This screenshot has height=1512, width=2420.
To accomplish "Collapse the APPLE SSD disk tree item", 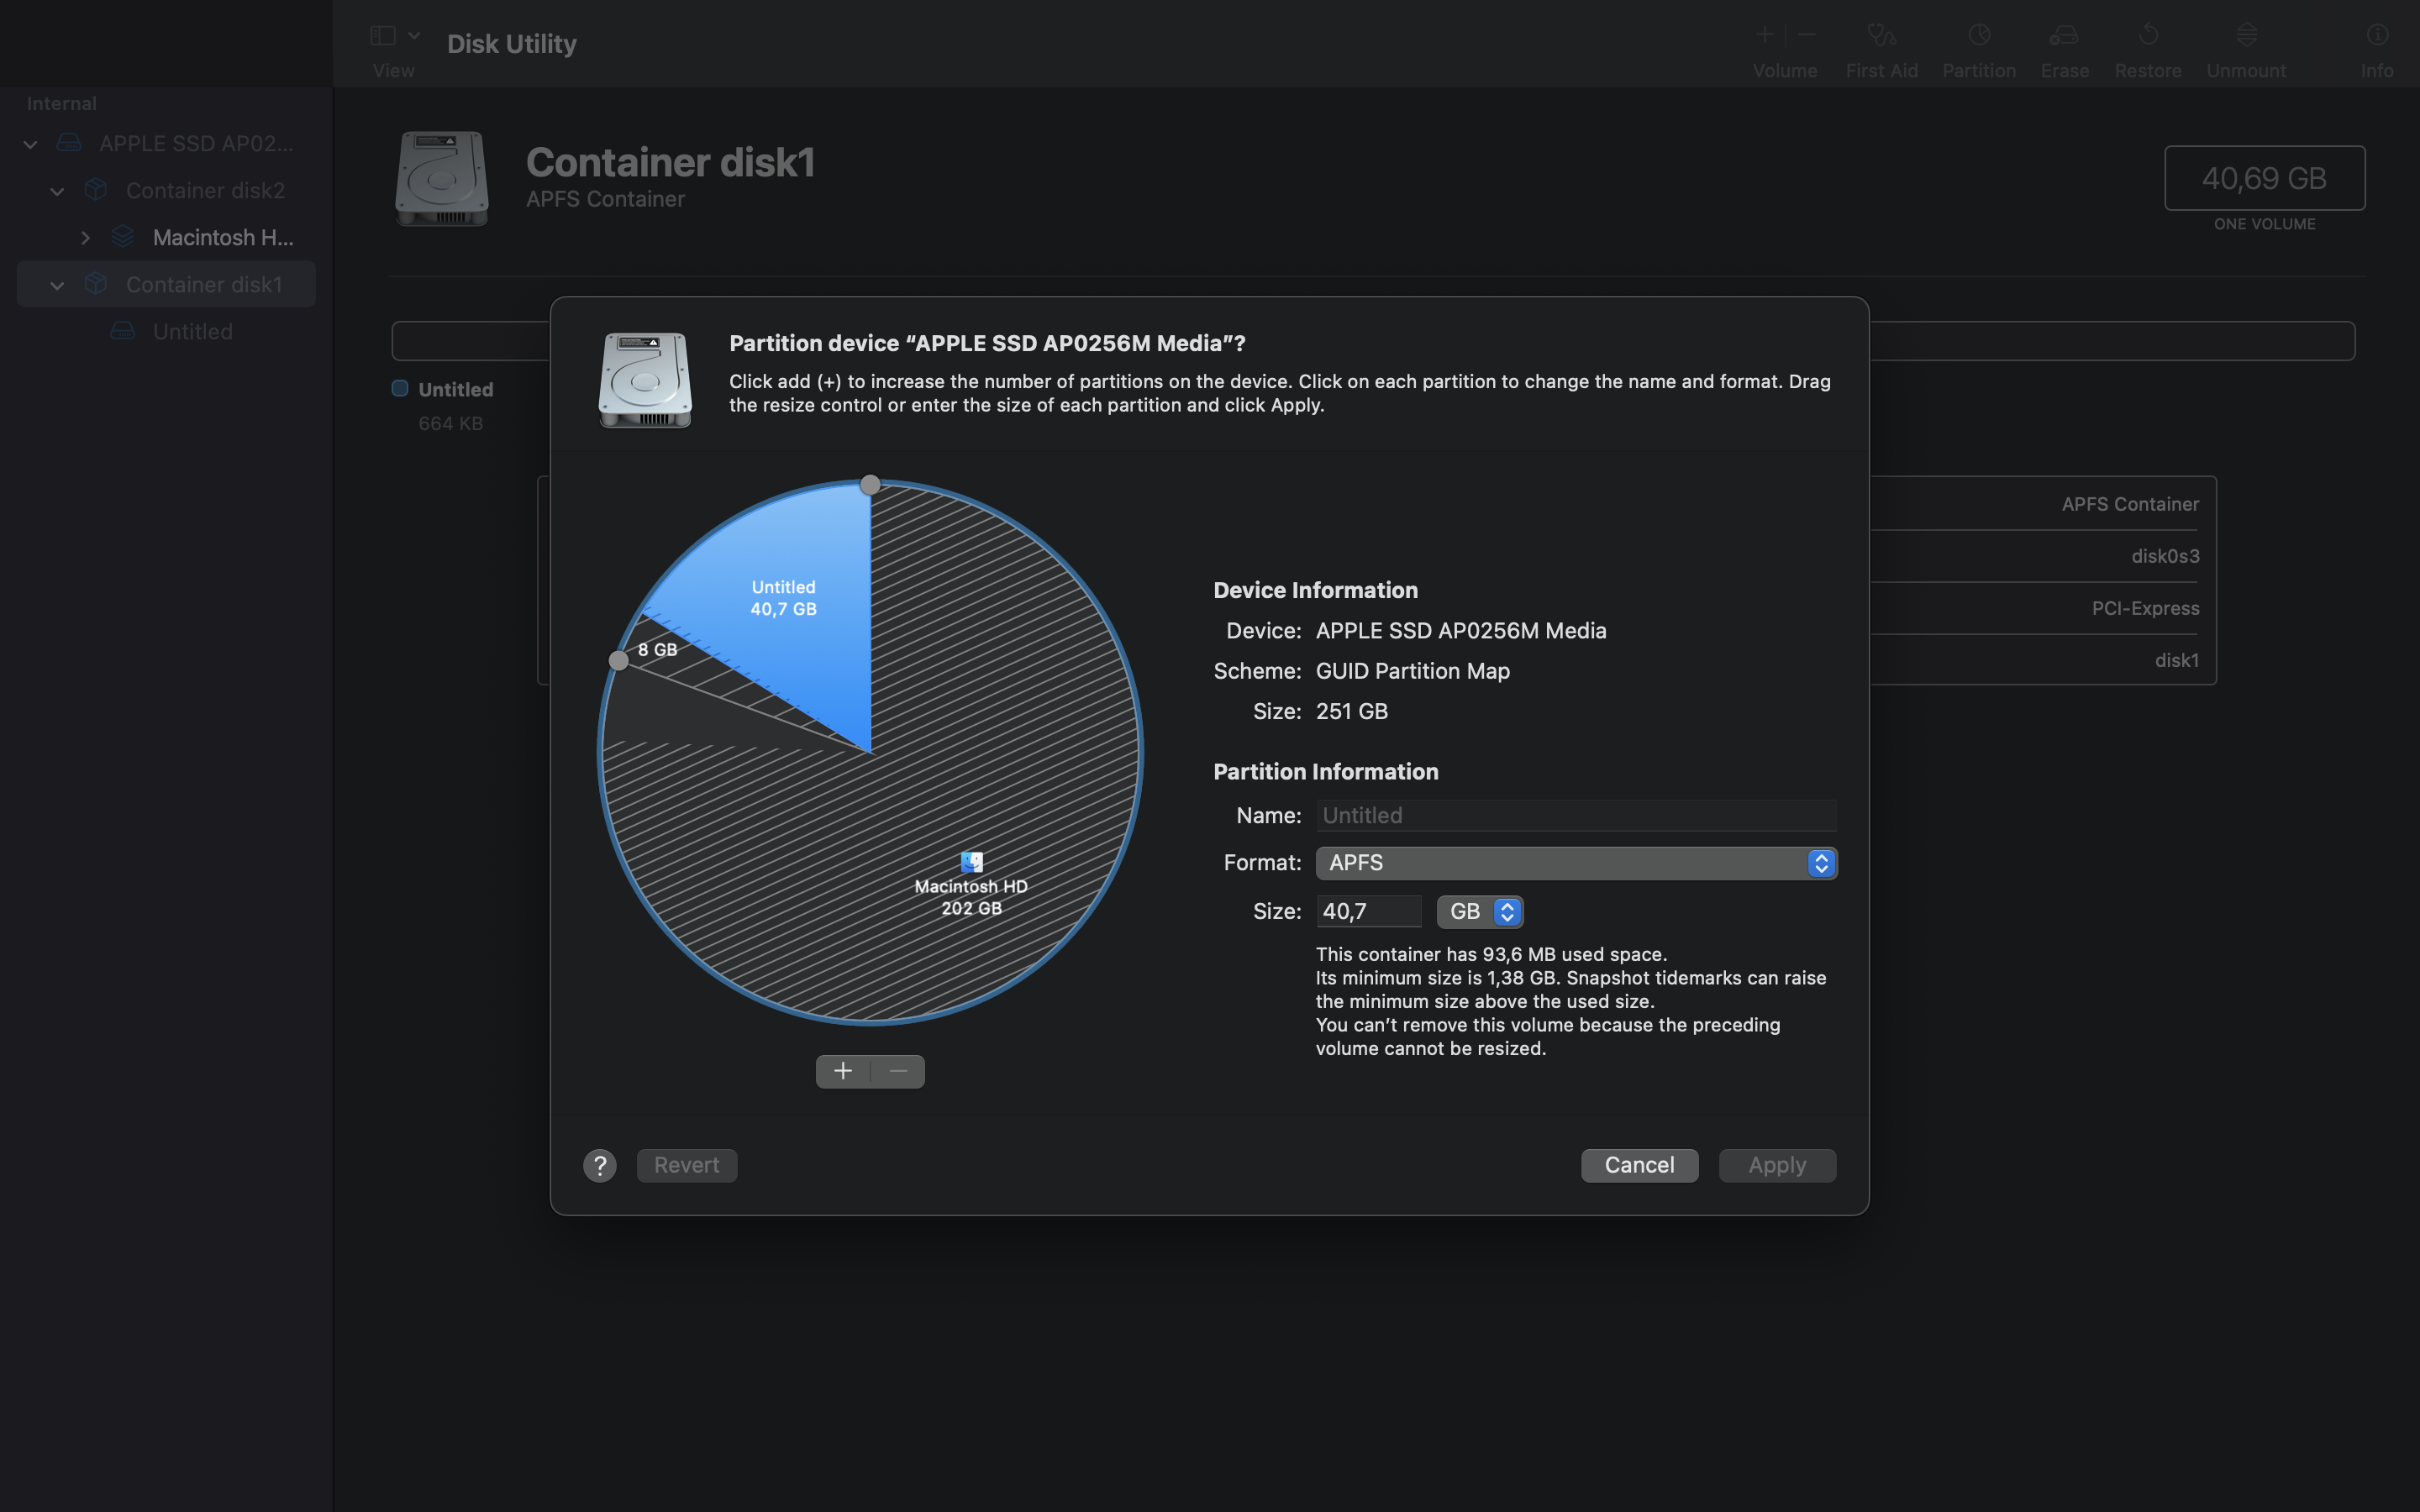I will 31,144.
